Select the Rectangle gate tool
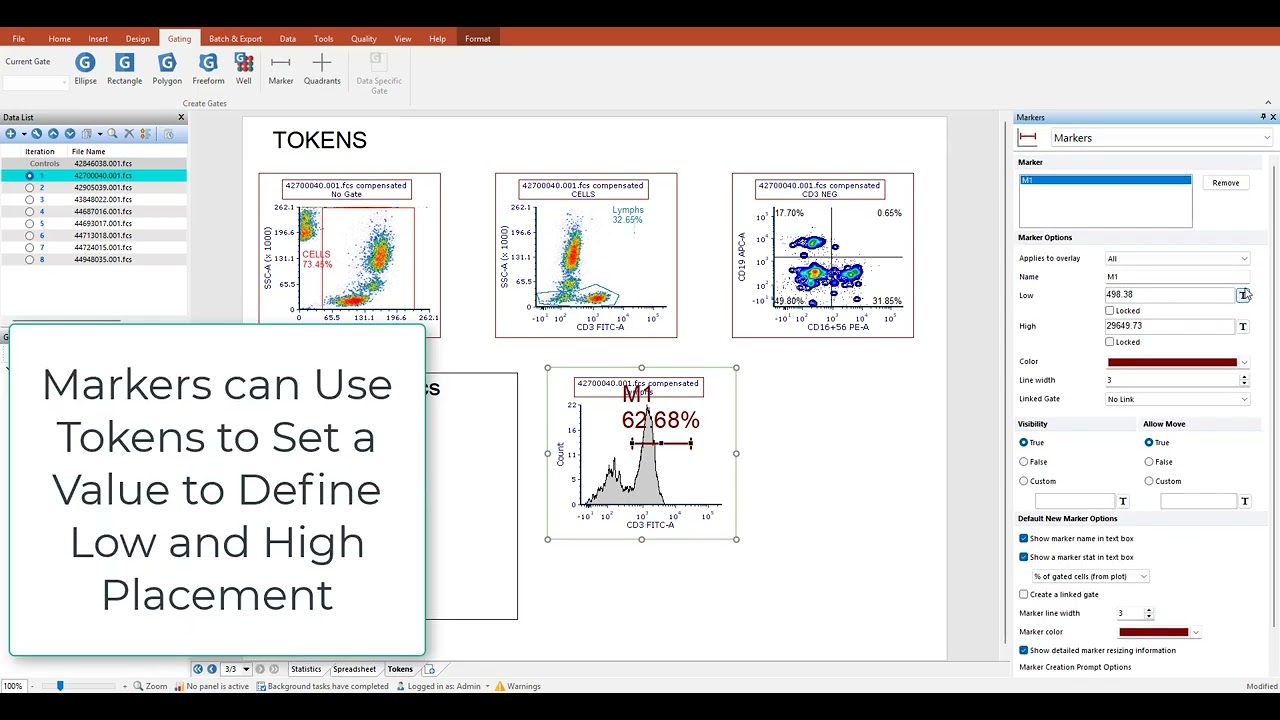 [x=124, y=69]
